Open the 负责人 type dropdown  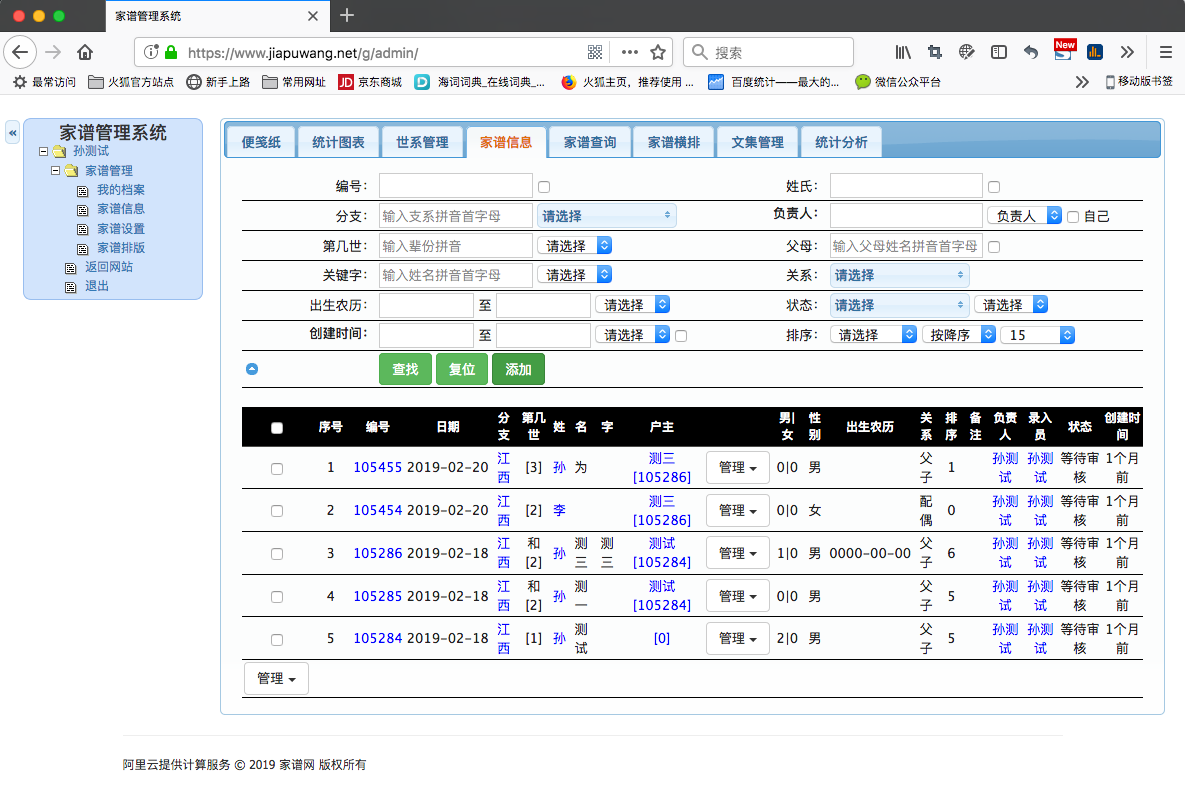click(x=1024, y=216)
